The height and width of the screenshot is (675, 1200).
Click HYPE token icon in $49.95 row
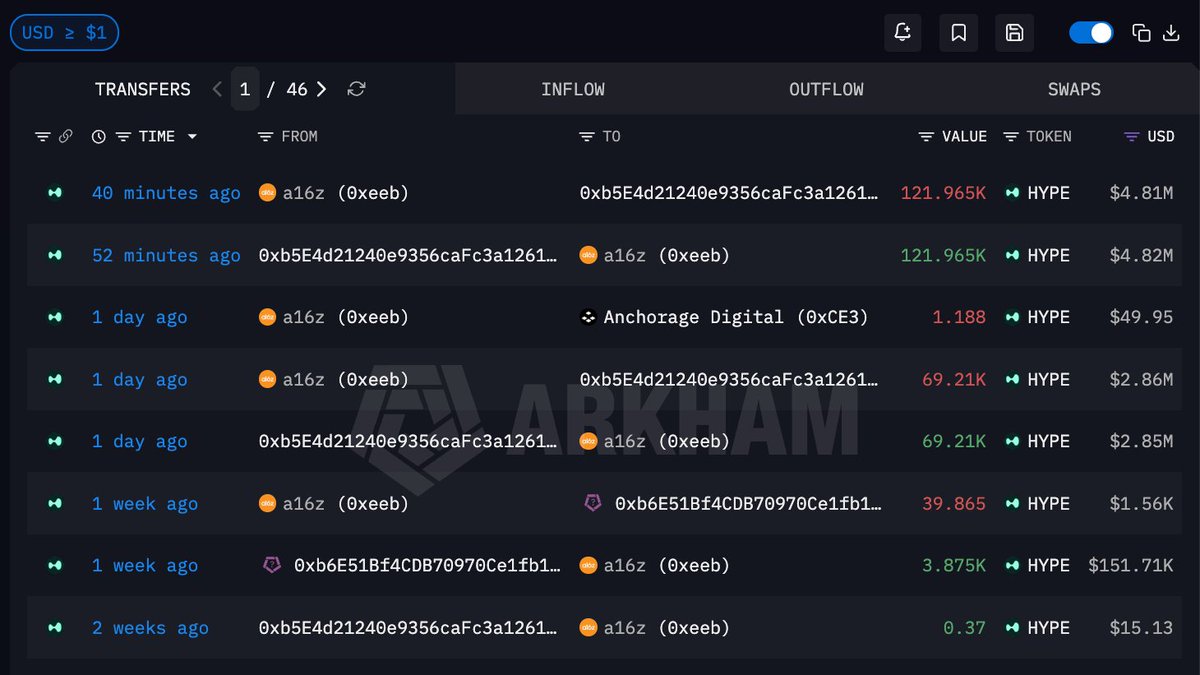point(1012,317)
